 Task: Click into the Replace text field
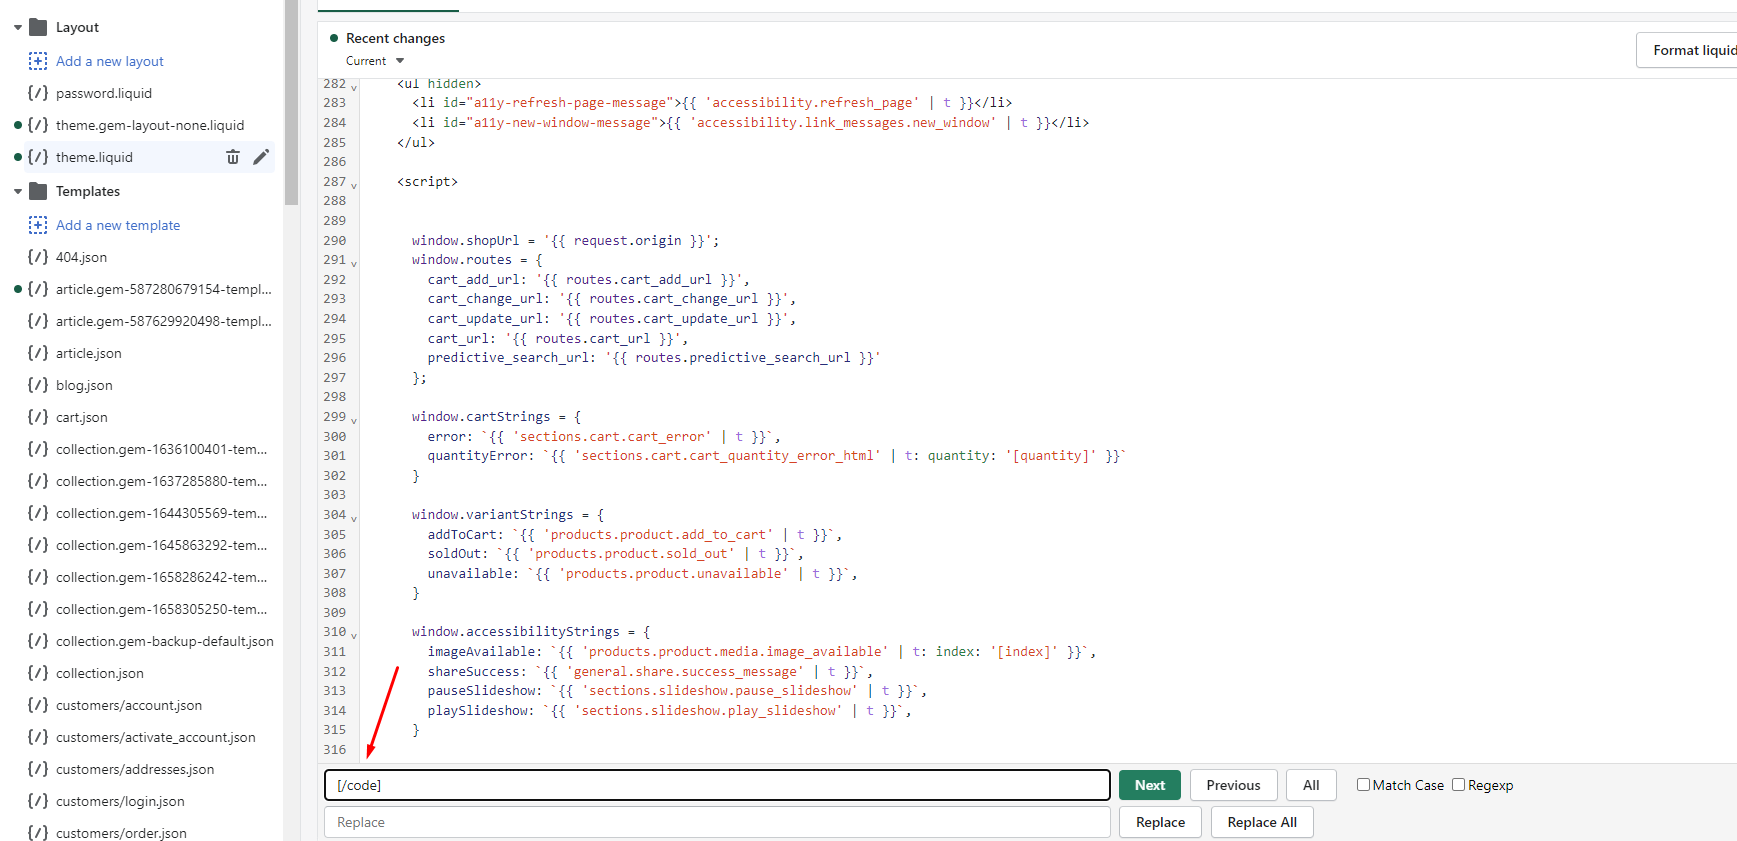tap(716, 822)
